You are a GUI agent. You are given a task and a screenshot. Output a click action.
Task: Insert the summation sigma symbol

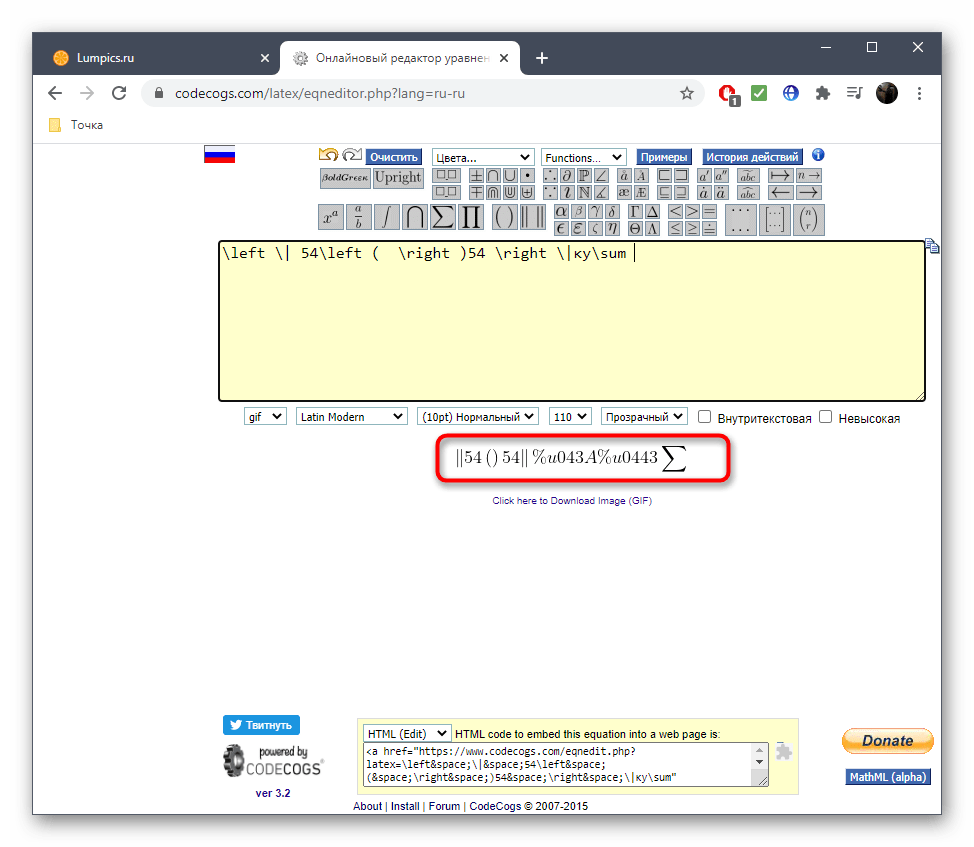point(442,217)
